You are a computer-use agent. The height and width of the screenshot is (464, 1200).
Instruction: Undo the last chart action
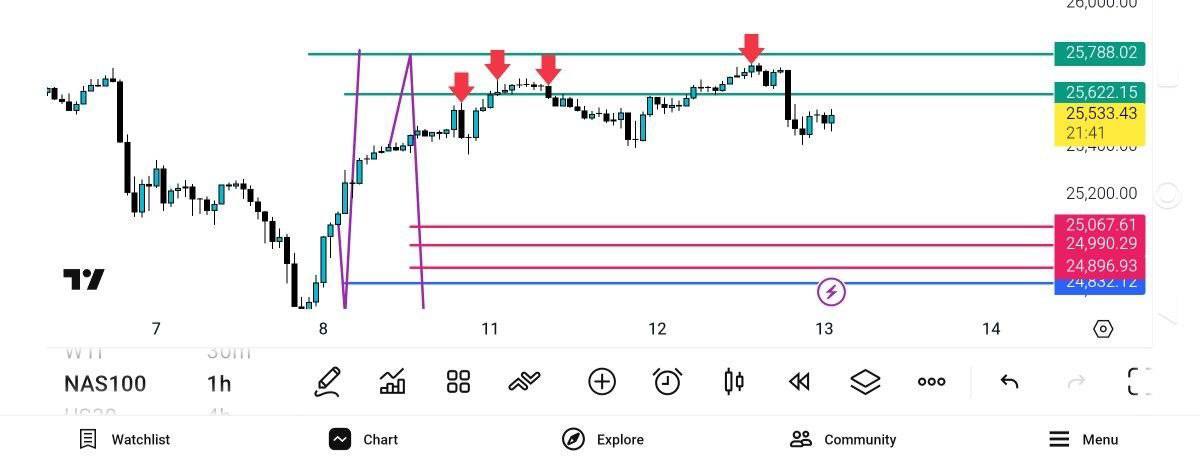point(1009,381)
